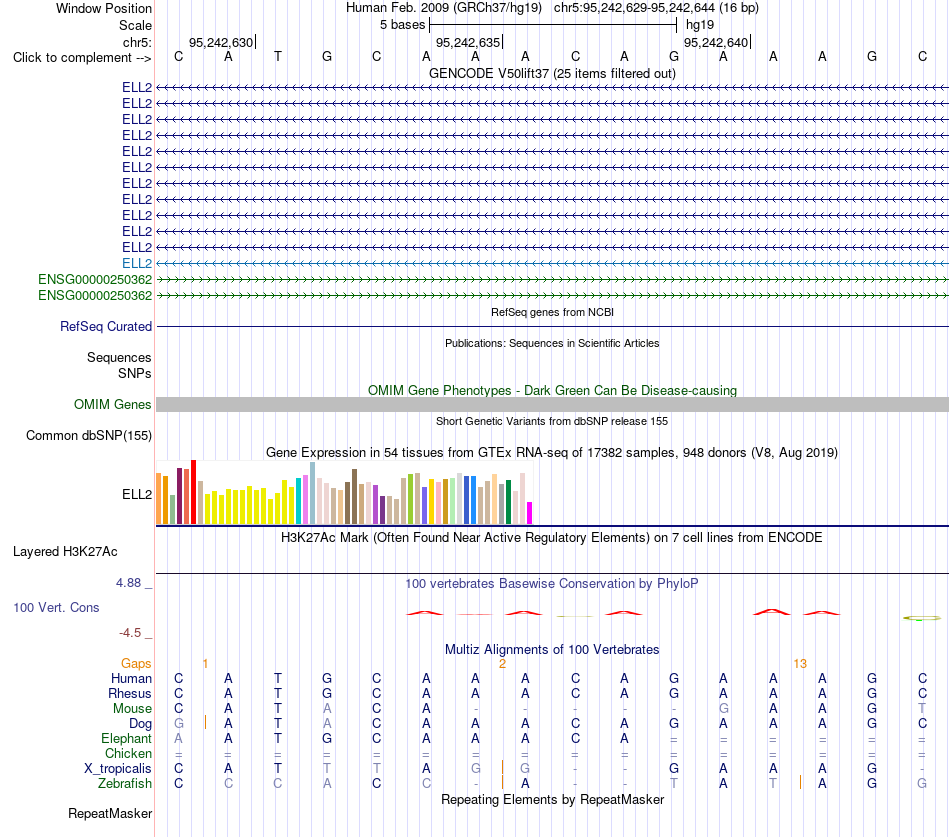Select the light-blue ELL2 transcript label
Viewport: 950px width, 837px height.
pyautogui.click(x=137, y=264)
